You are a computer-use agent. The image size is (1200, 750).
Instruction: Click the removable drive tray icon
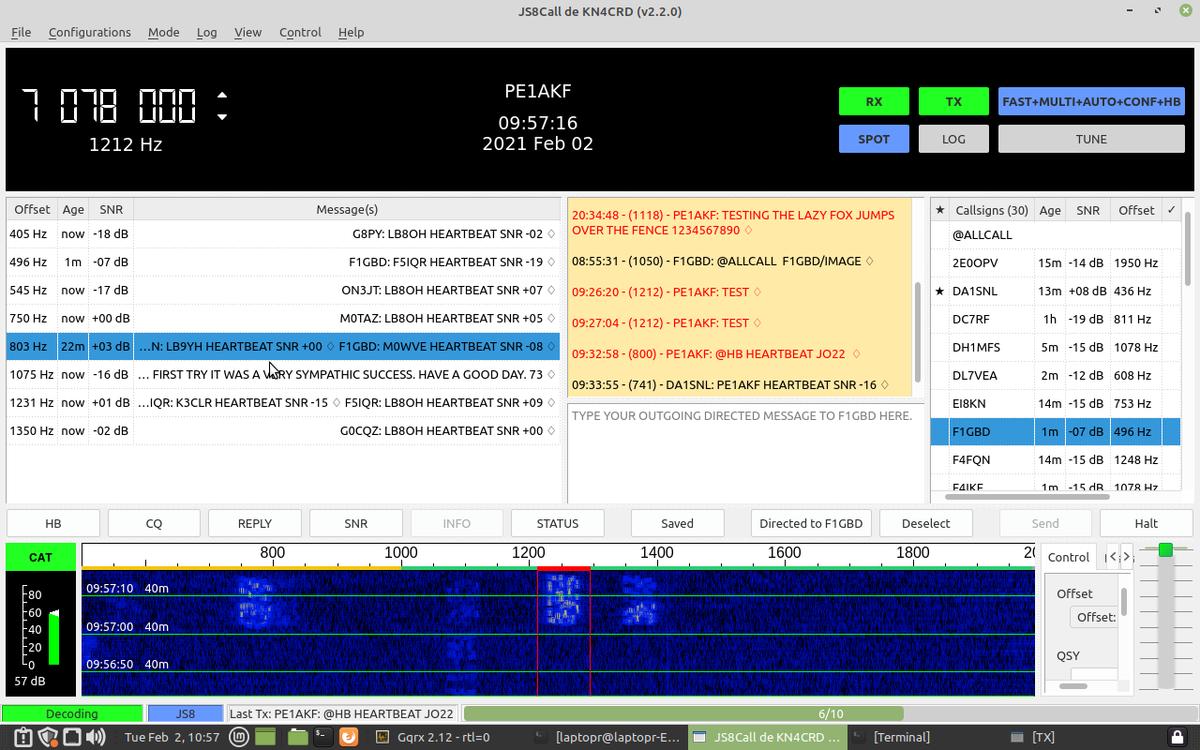click(x=72, y=737)
